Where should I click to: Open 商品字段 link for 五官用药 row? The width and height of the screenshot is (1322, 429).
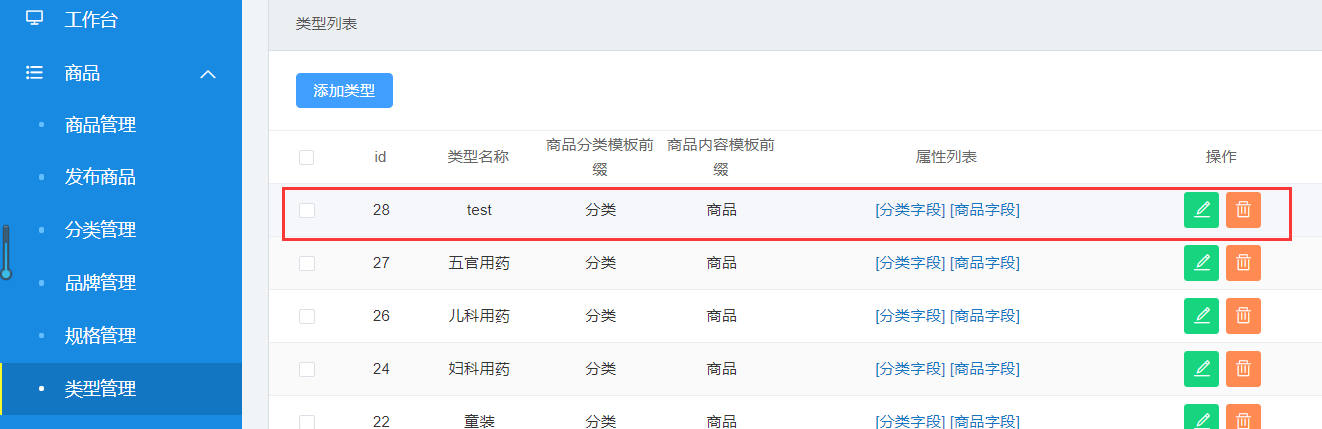pos(985,263)
